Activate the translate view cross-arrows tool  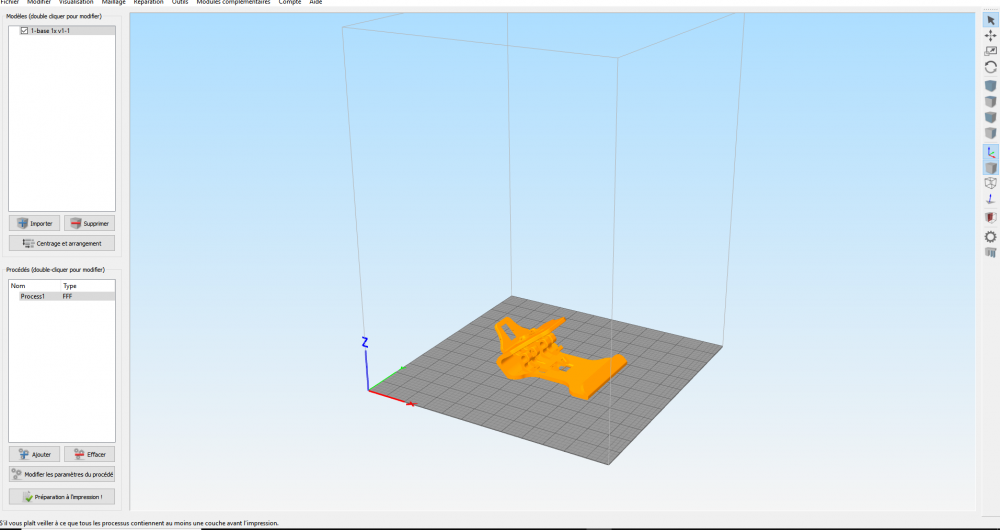pyautogui.click(x=990, y=36)
